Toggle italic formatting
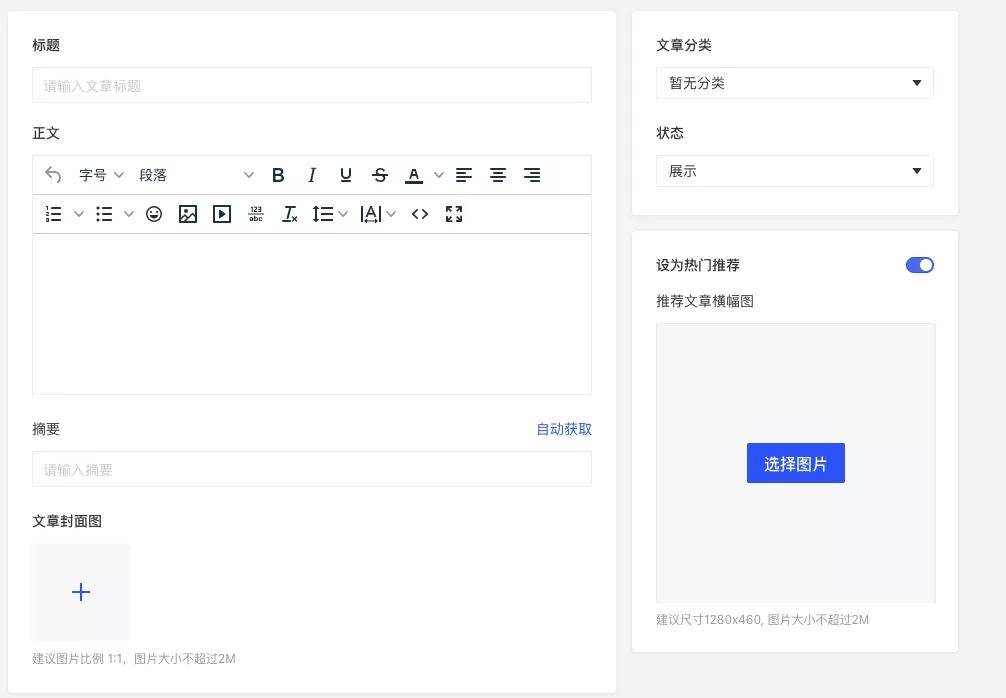Viewport: 1006px width, 698px height. [x=312, y=175]
